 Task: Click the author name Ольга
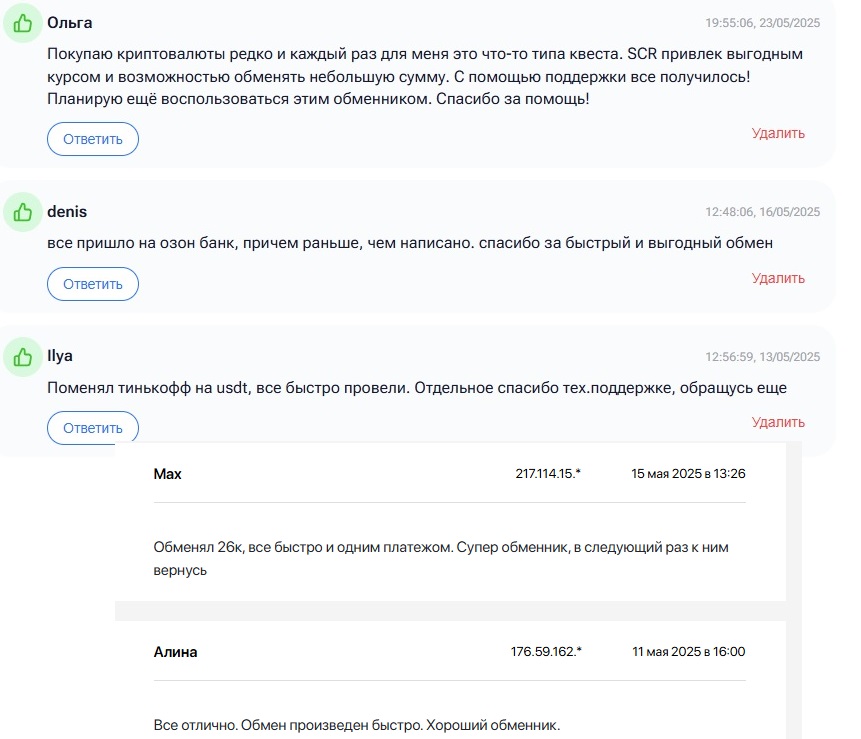(x=70, y=23)
